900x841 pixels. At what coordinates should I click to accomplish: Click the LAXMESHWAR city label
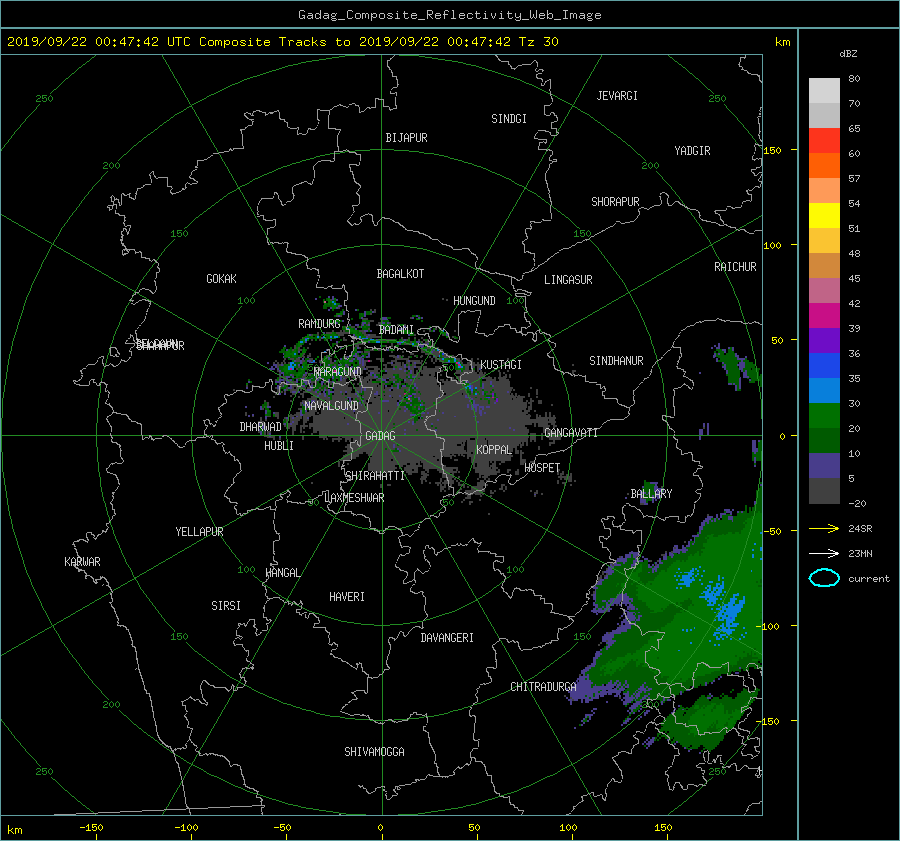(354, 498)
